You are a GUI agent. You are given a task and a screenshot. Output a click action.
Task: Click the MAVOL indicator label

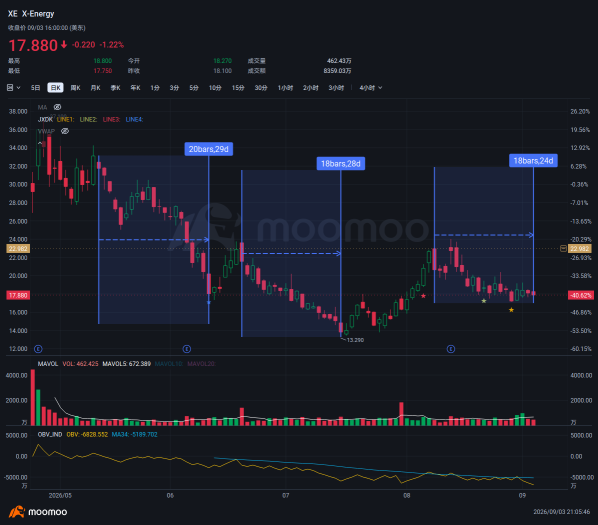[48, 364]
